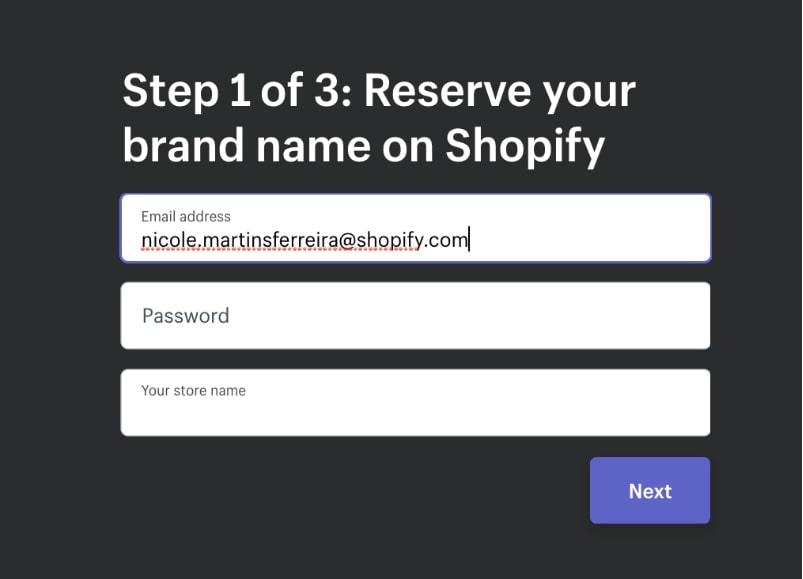Click the 'Reserve your' heading words
This screenshot has width=803, height=579.
(x=500, y=91)
